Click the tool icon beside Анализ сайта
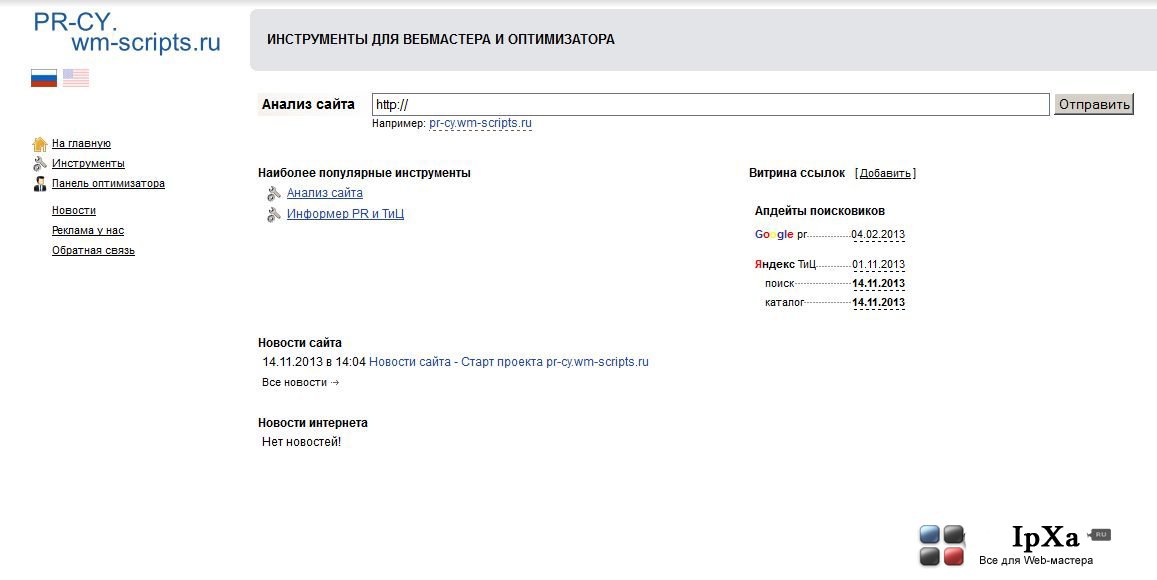Viewport: 1157px width, 580px height. 274,193
